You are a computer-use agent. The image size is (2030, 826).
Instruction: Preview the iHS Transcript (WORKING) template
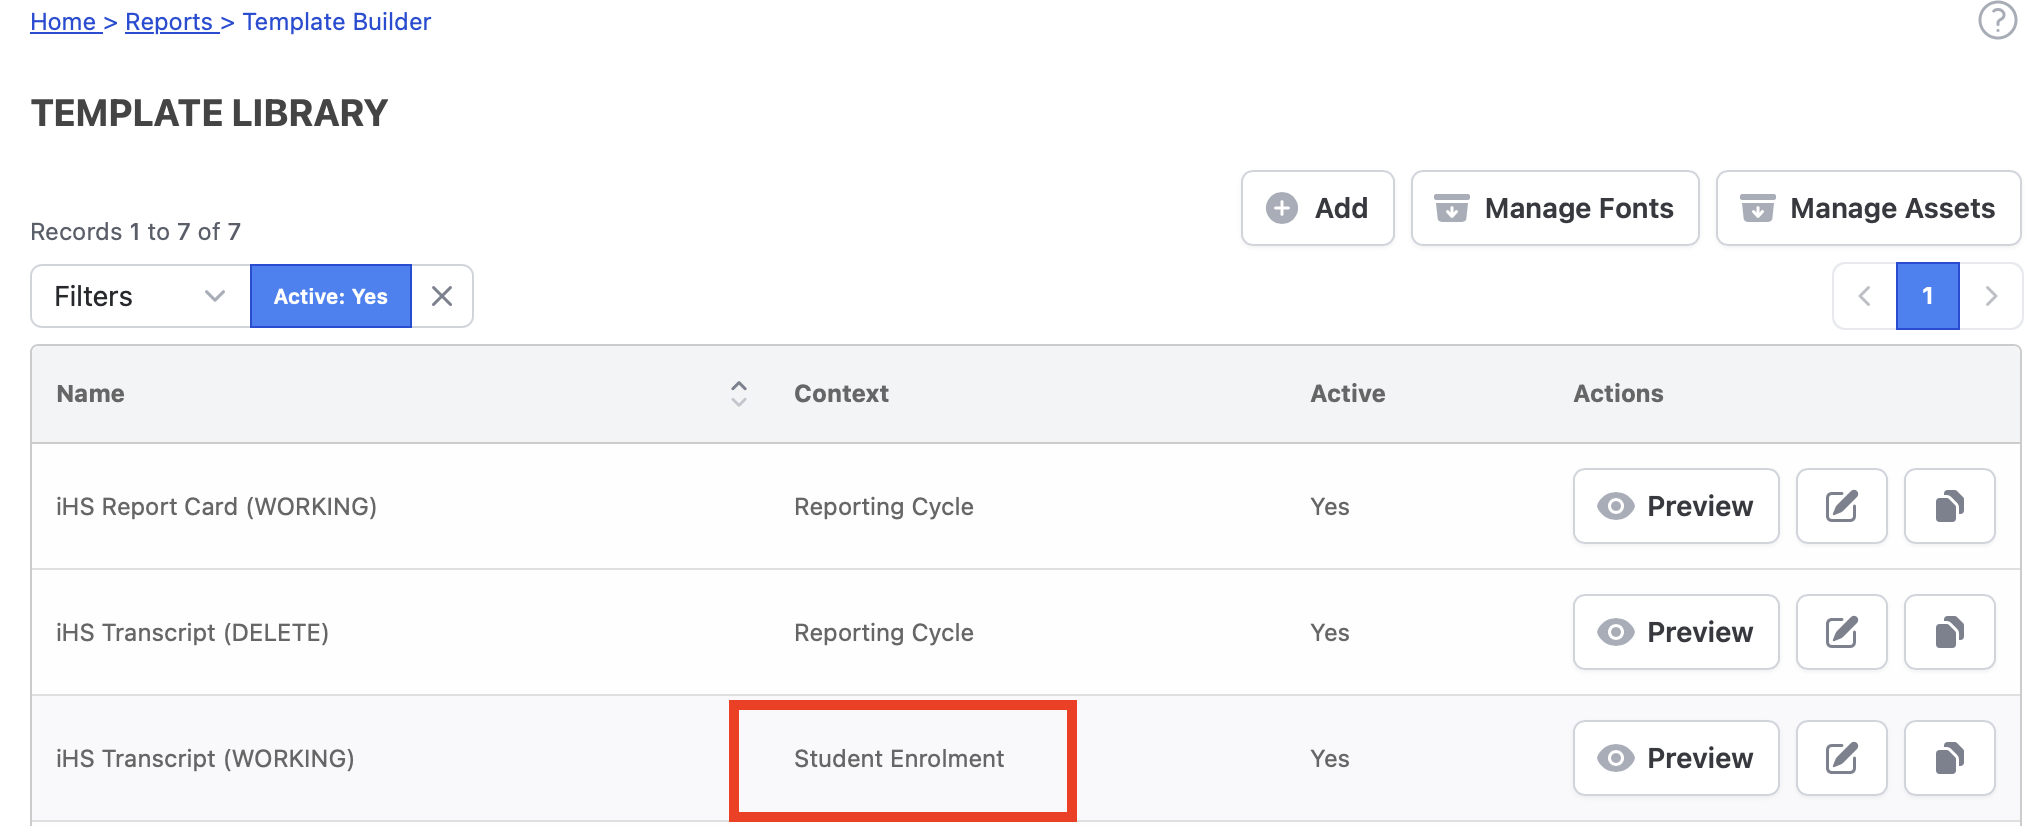(x=1675, y=758)
